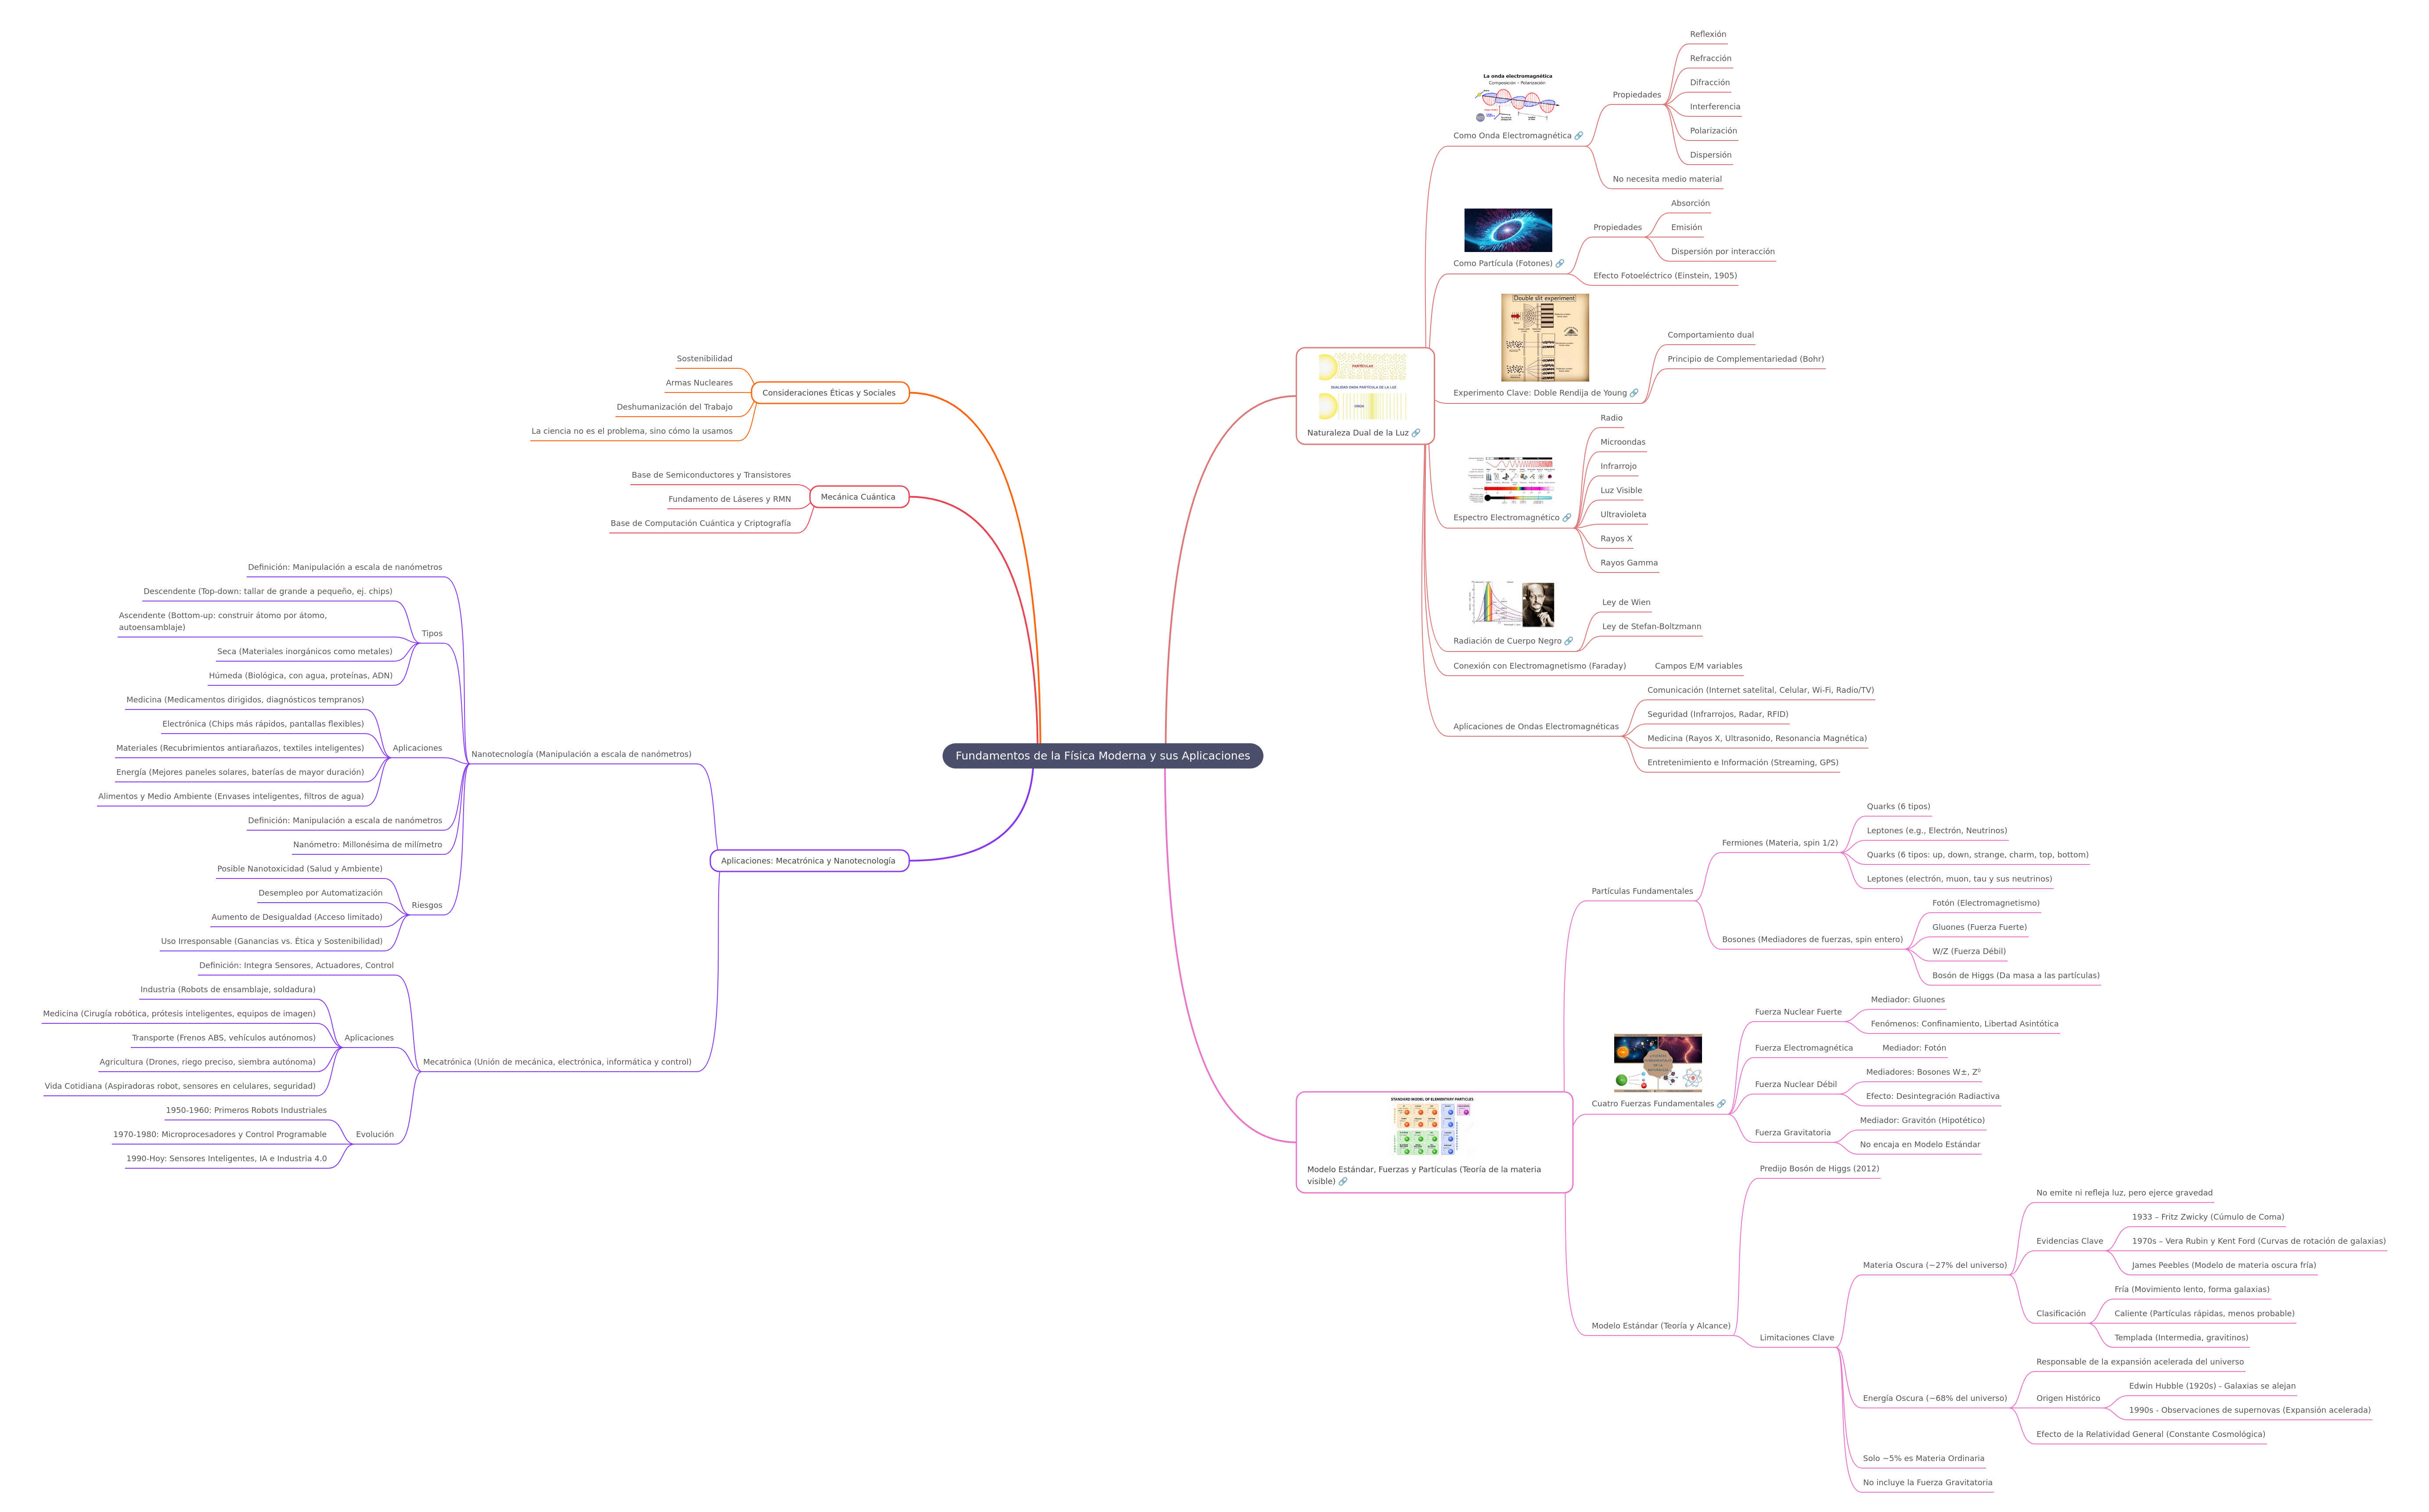Select Base de Computación Cuántica y Criptografía
The height and width of the screenshot is (1512, 2429).
coord(700,523)
